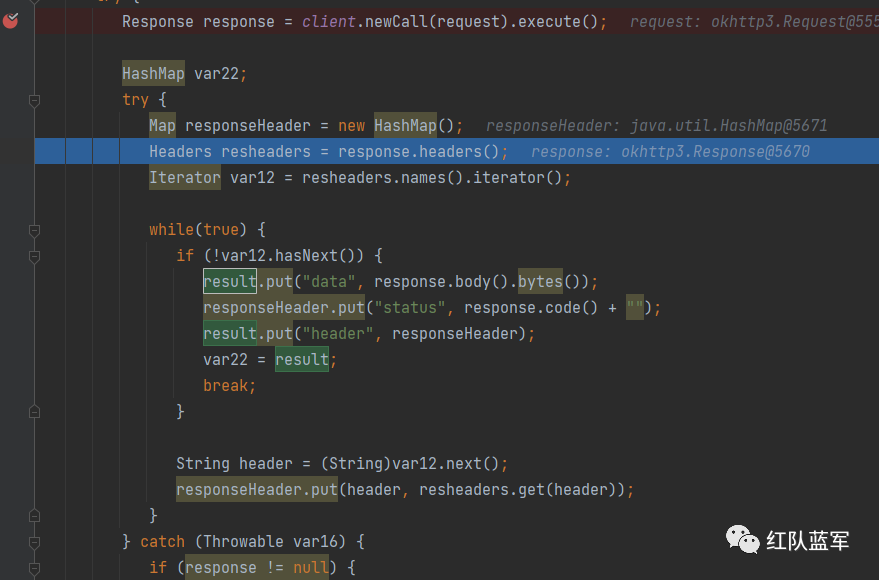
Task: Click Throwable in the catch clause
Action: tap(243, 542)
